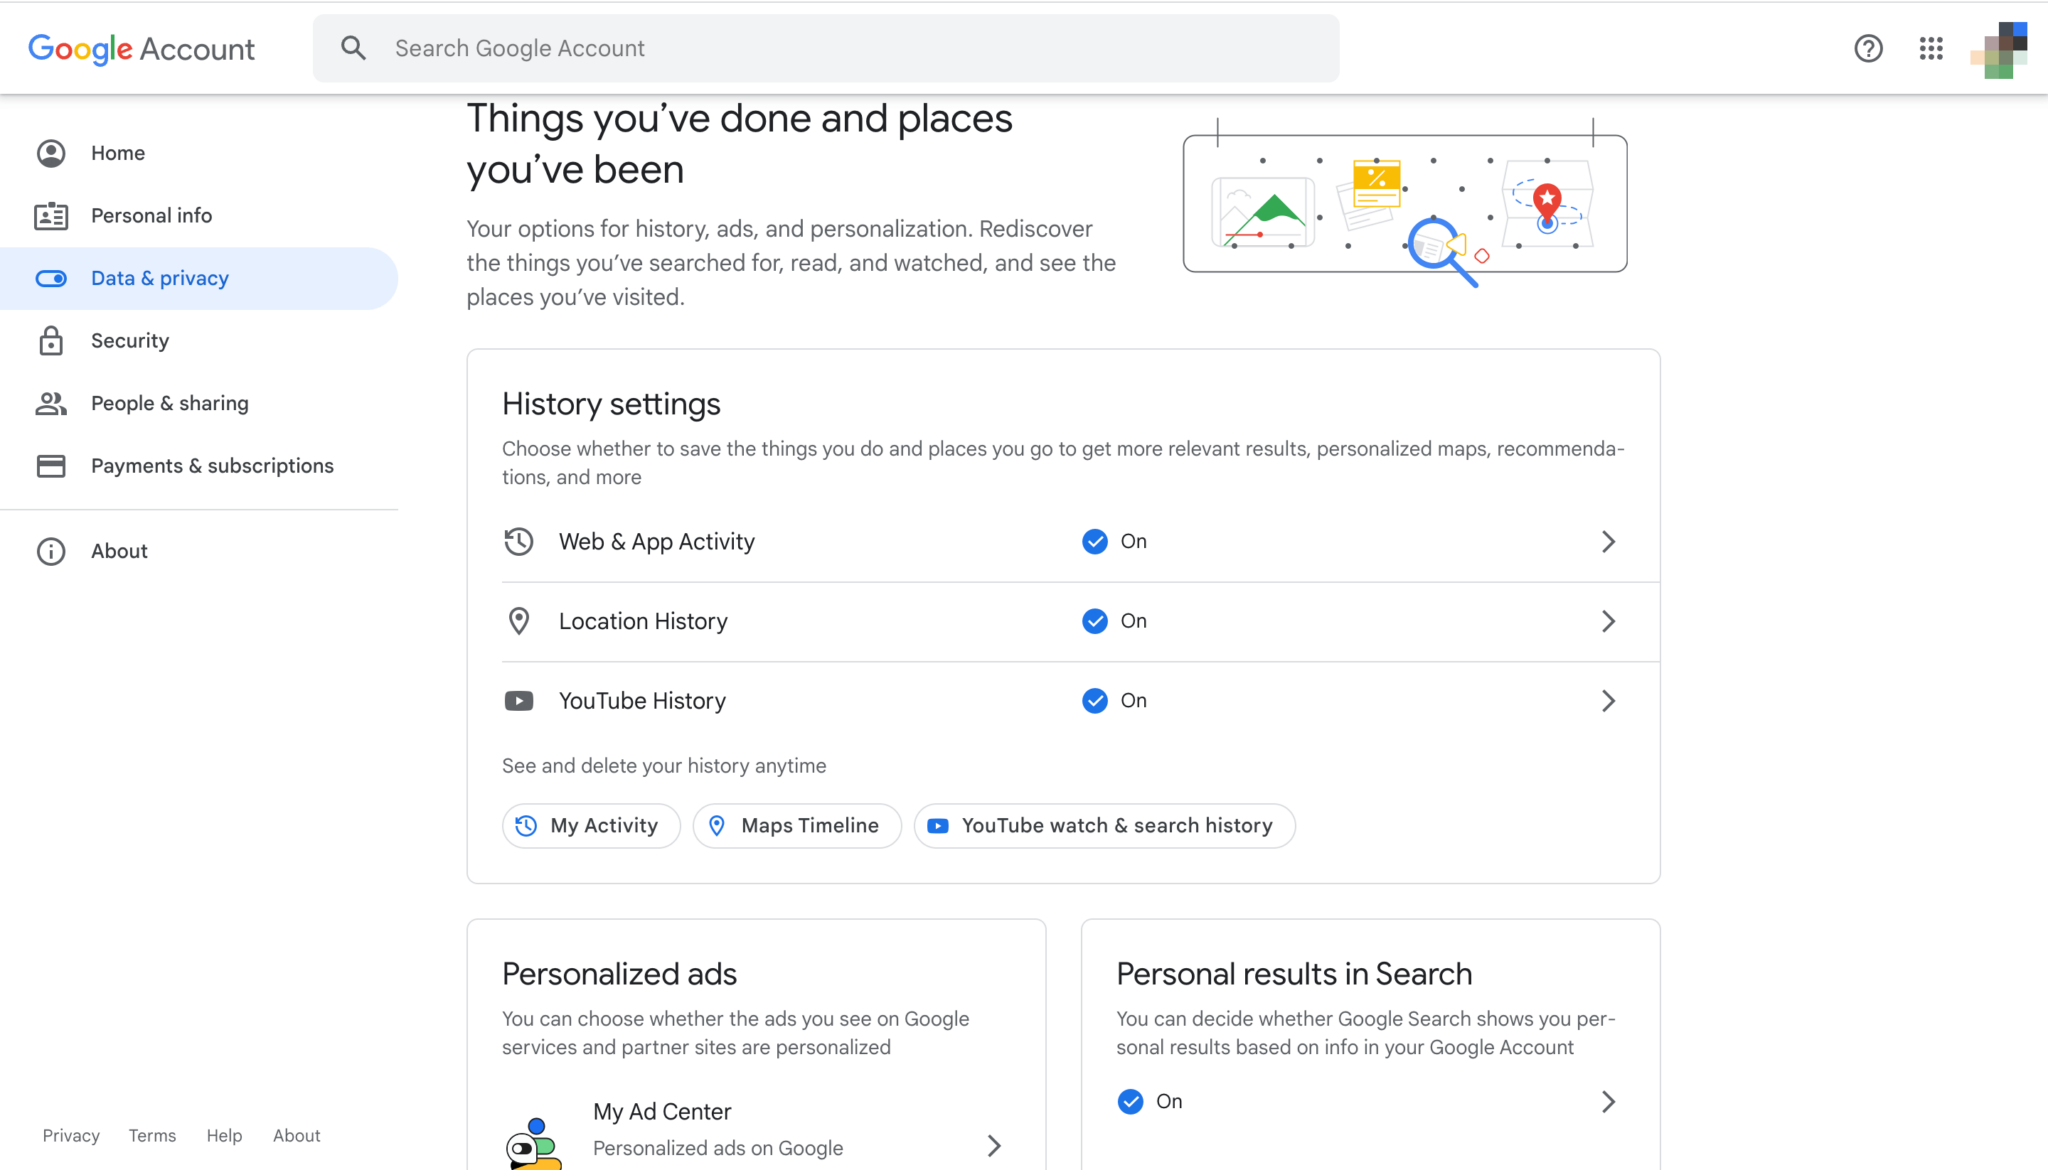
Task: Click the My Ad Center illustration icon
Action: pos(533,1143)
